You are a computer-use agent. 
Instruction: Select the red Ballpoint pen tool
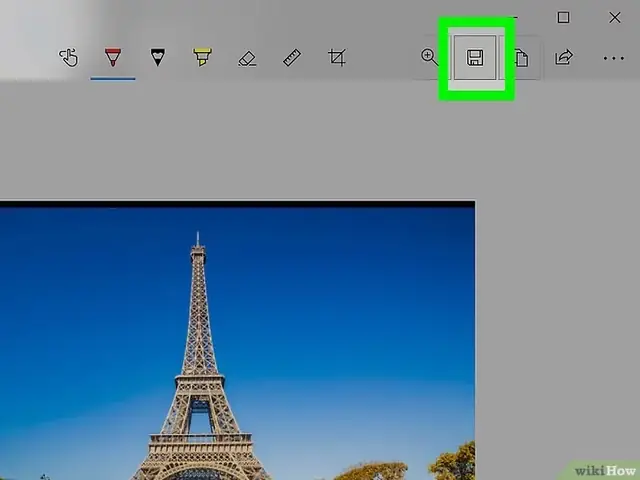pyautogui.click(x=113, y=58)
